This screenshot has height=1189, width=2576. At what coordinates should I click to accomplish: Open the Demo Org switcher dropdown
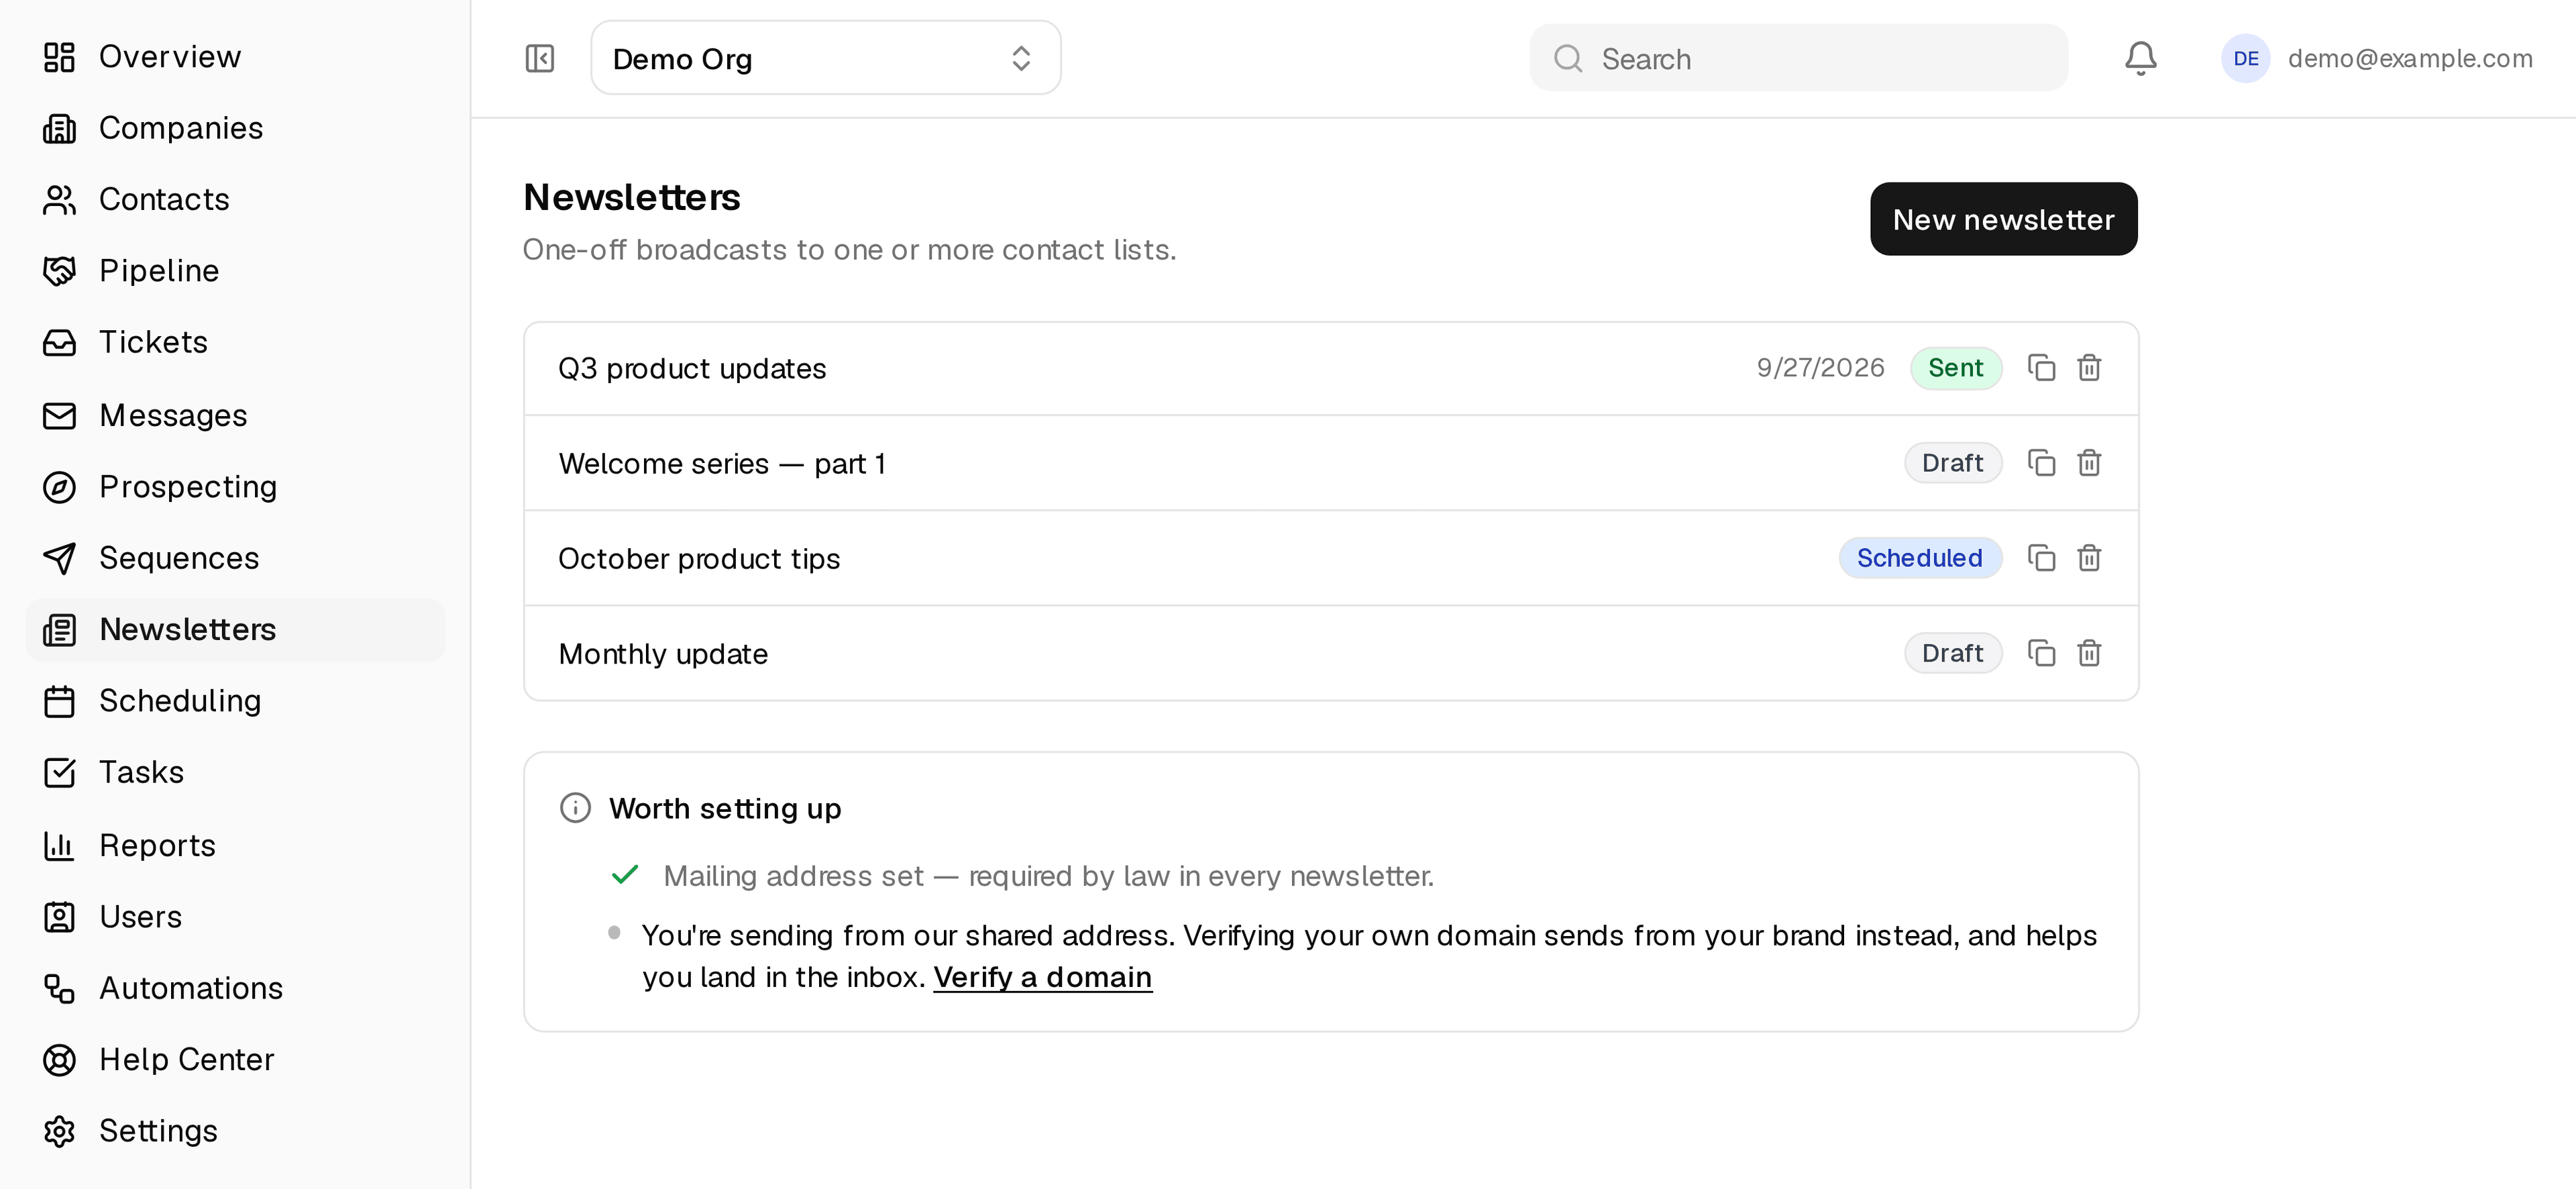tap(825, 58)
